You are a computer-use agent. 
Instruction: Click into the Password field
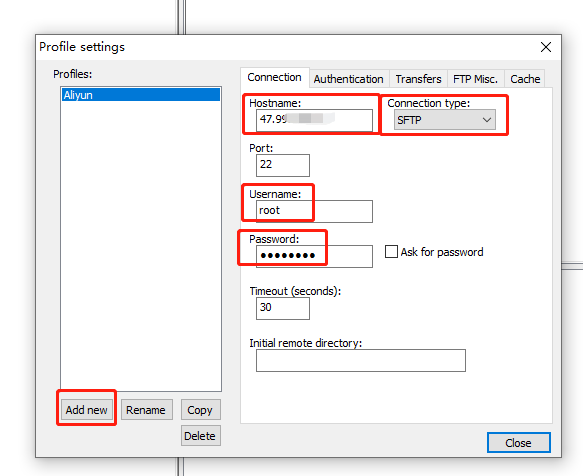pos(314,256)
